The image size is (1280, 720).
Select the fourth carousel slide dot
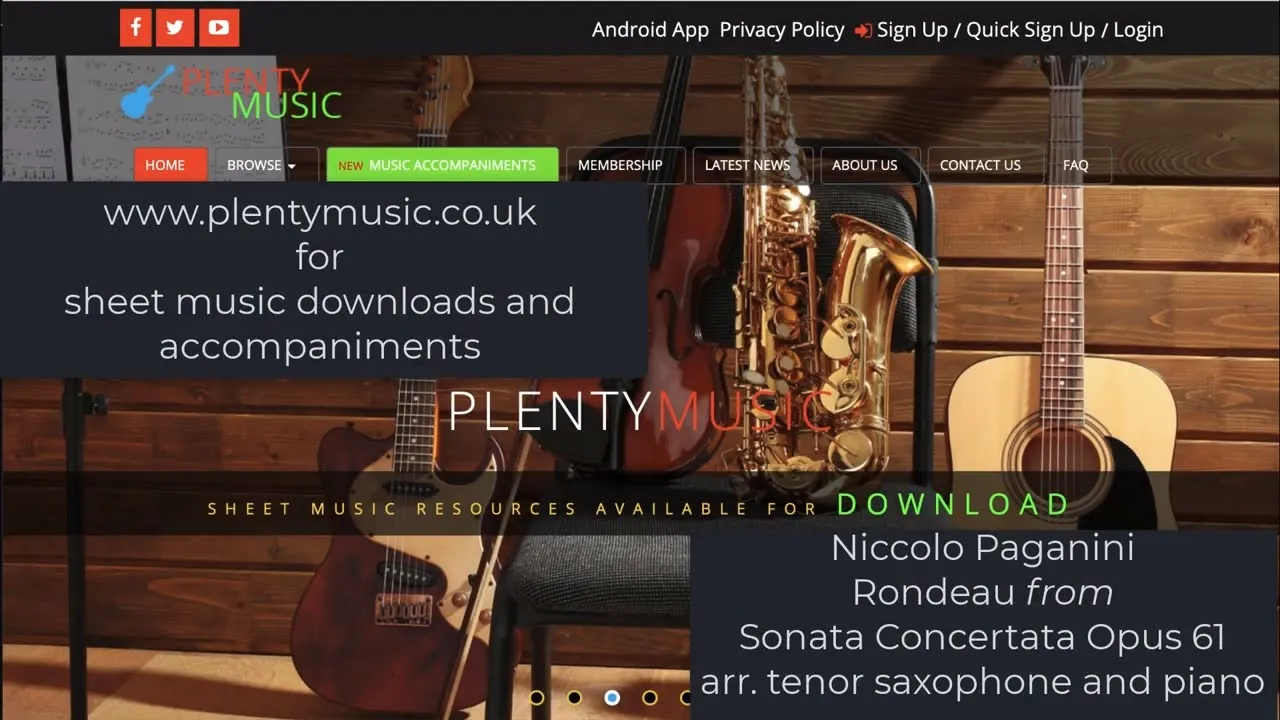click(x=650, y=697)
